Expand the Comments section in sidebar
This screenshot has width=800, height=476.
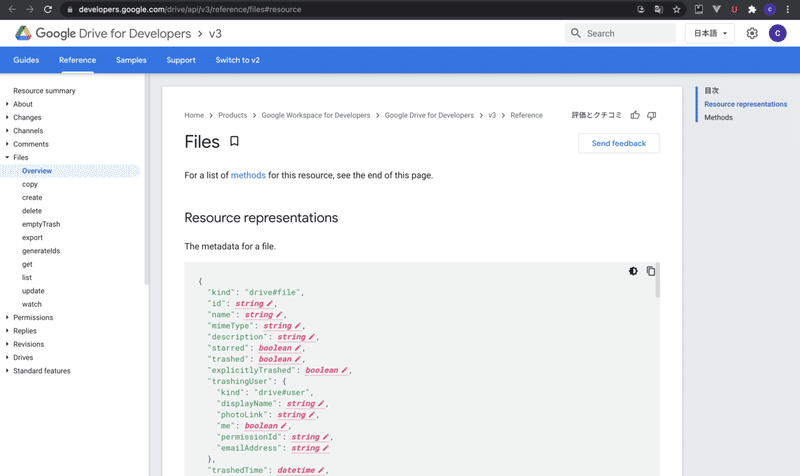[7, 144]
